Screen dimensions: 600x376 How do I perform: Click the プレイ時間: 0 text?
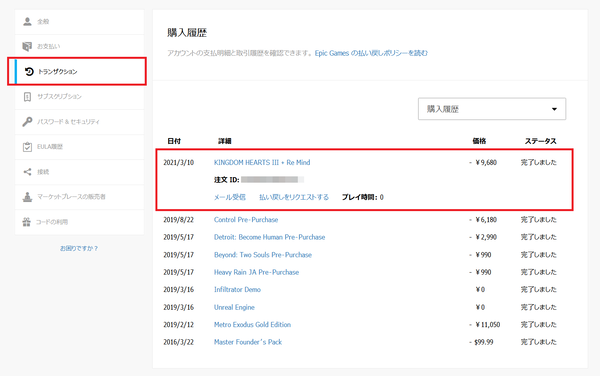point(362,197)
